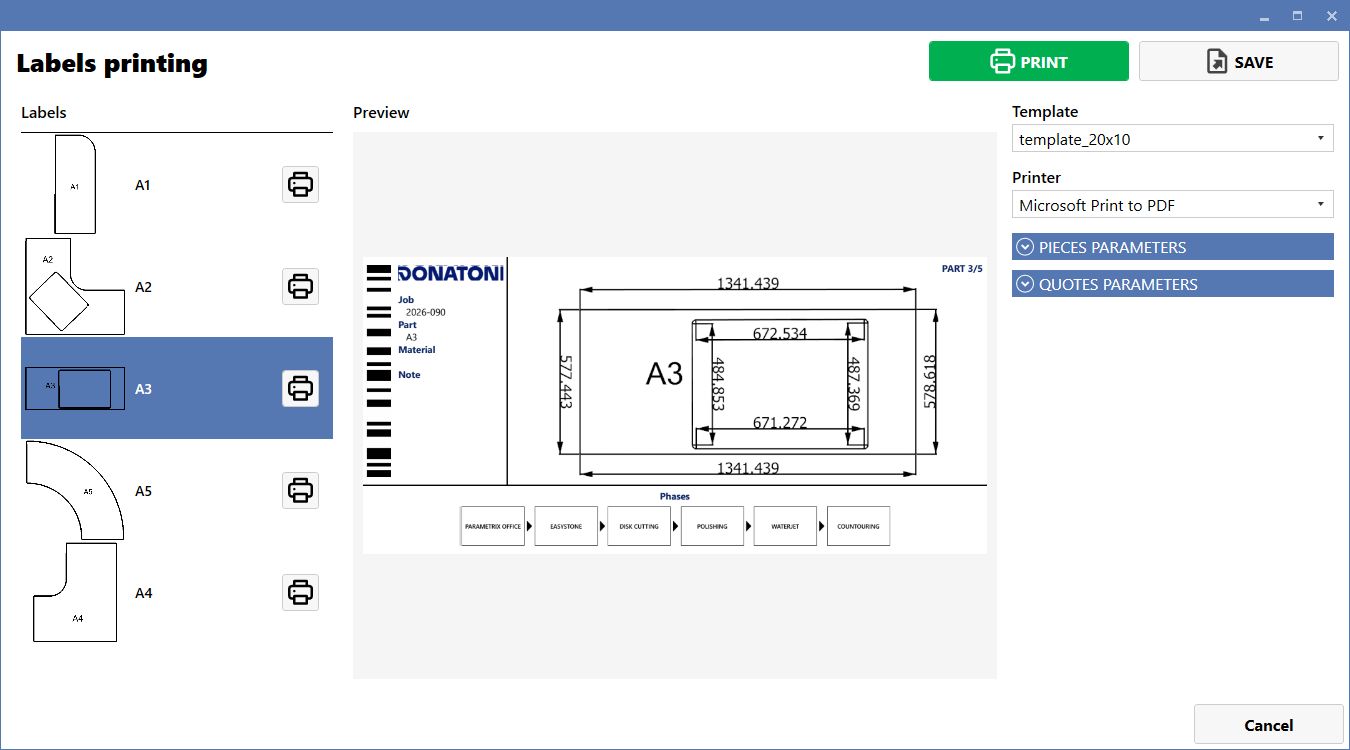Open the Printer dropdown Microsoft Print to PDF

(1173, 205)
